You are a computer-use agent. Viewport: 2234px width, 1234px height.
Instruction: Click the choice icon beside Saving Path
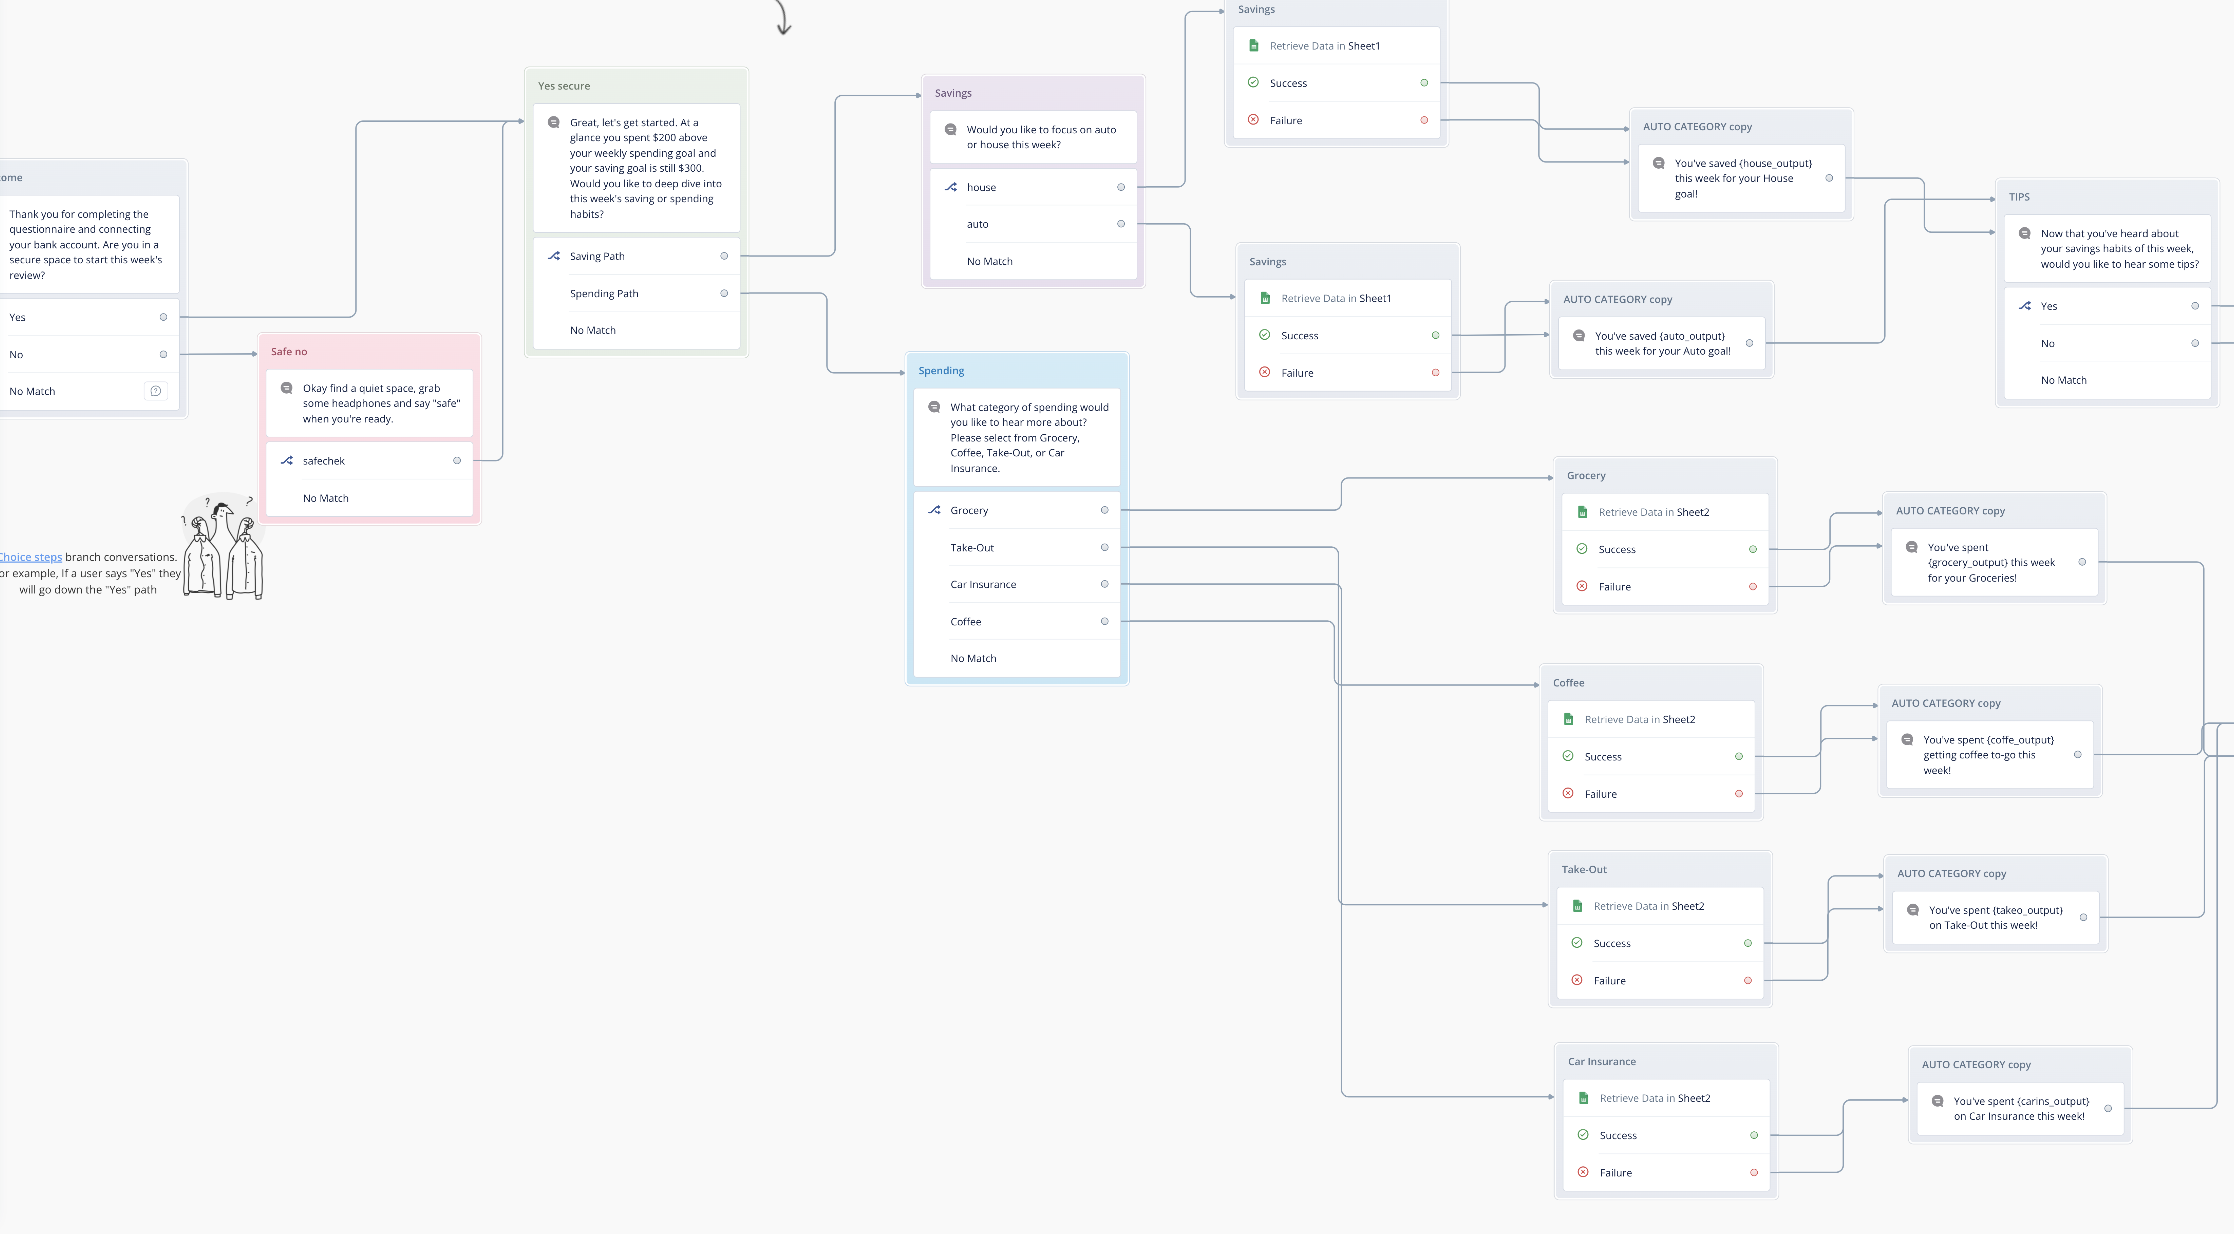pyautogui.click(x=553, y=256)
